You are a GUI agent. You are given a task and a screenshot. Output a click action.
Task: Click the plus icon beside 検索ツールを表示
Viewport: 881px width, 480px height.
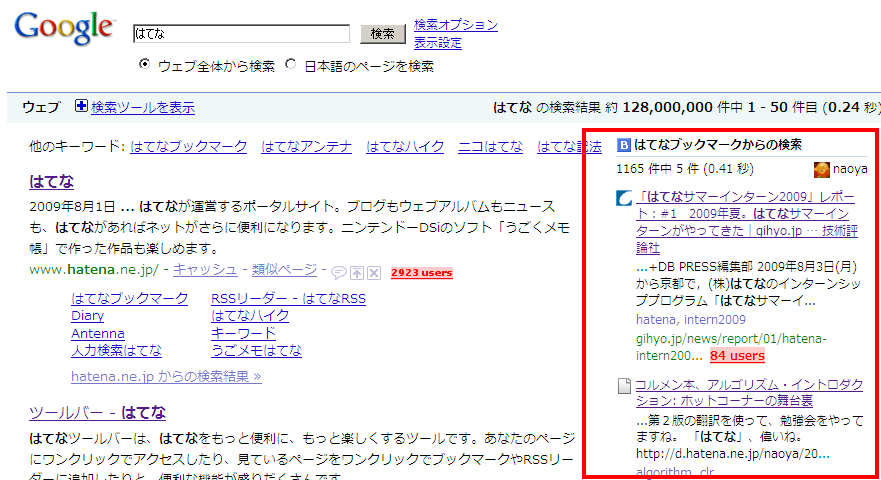(81, 106)
